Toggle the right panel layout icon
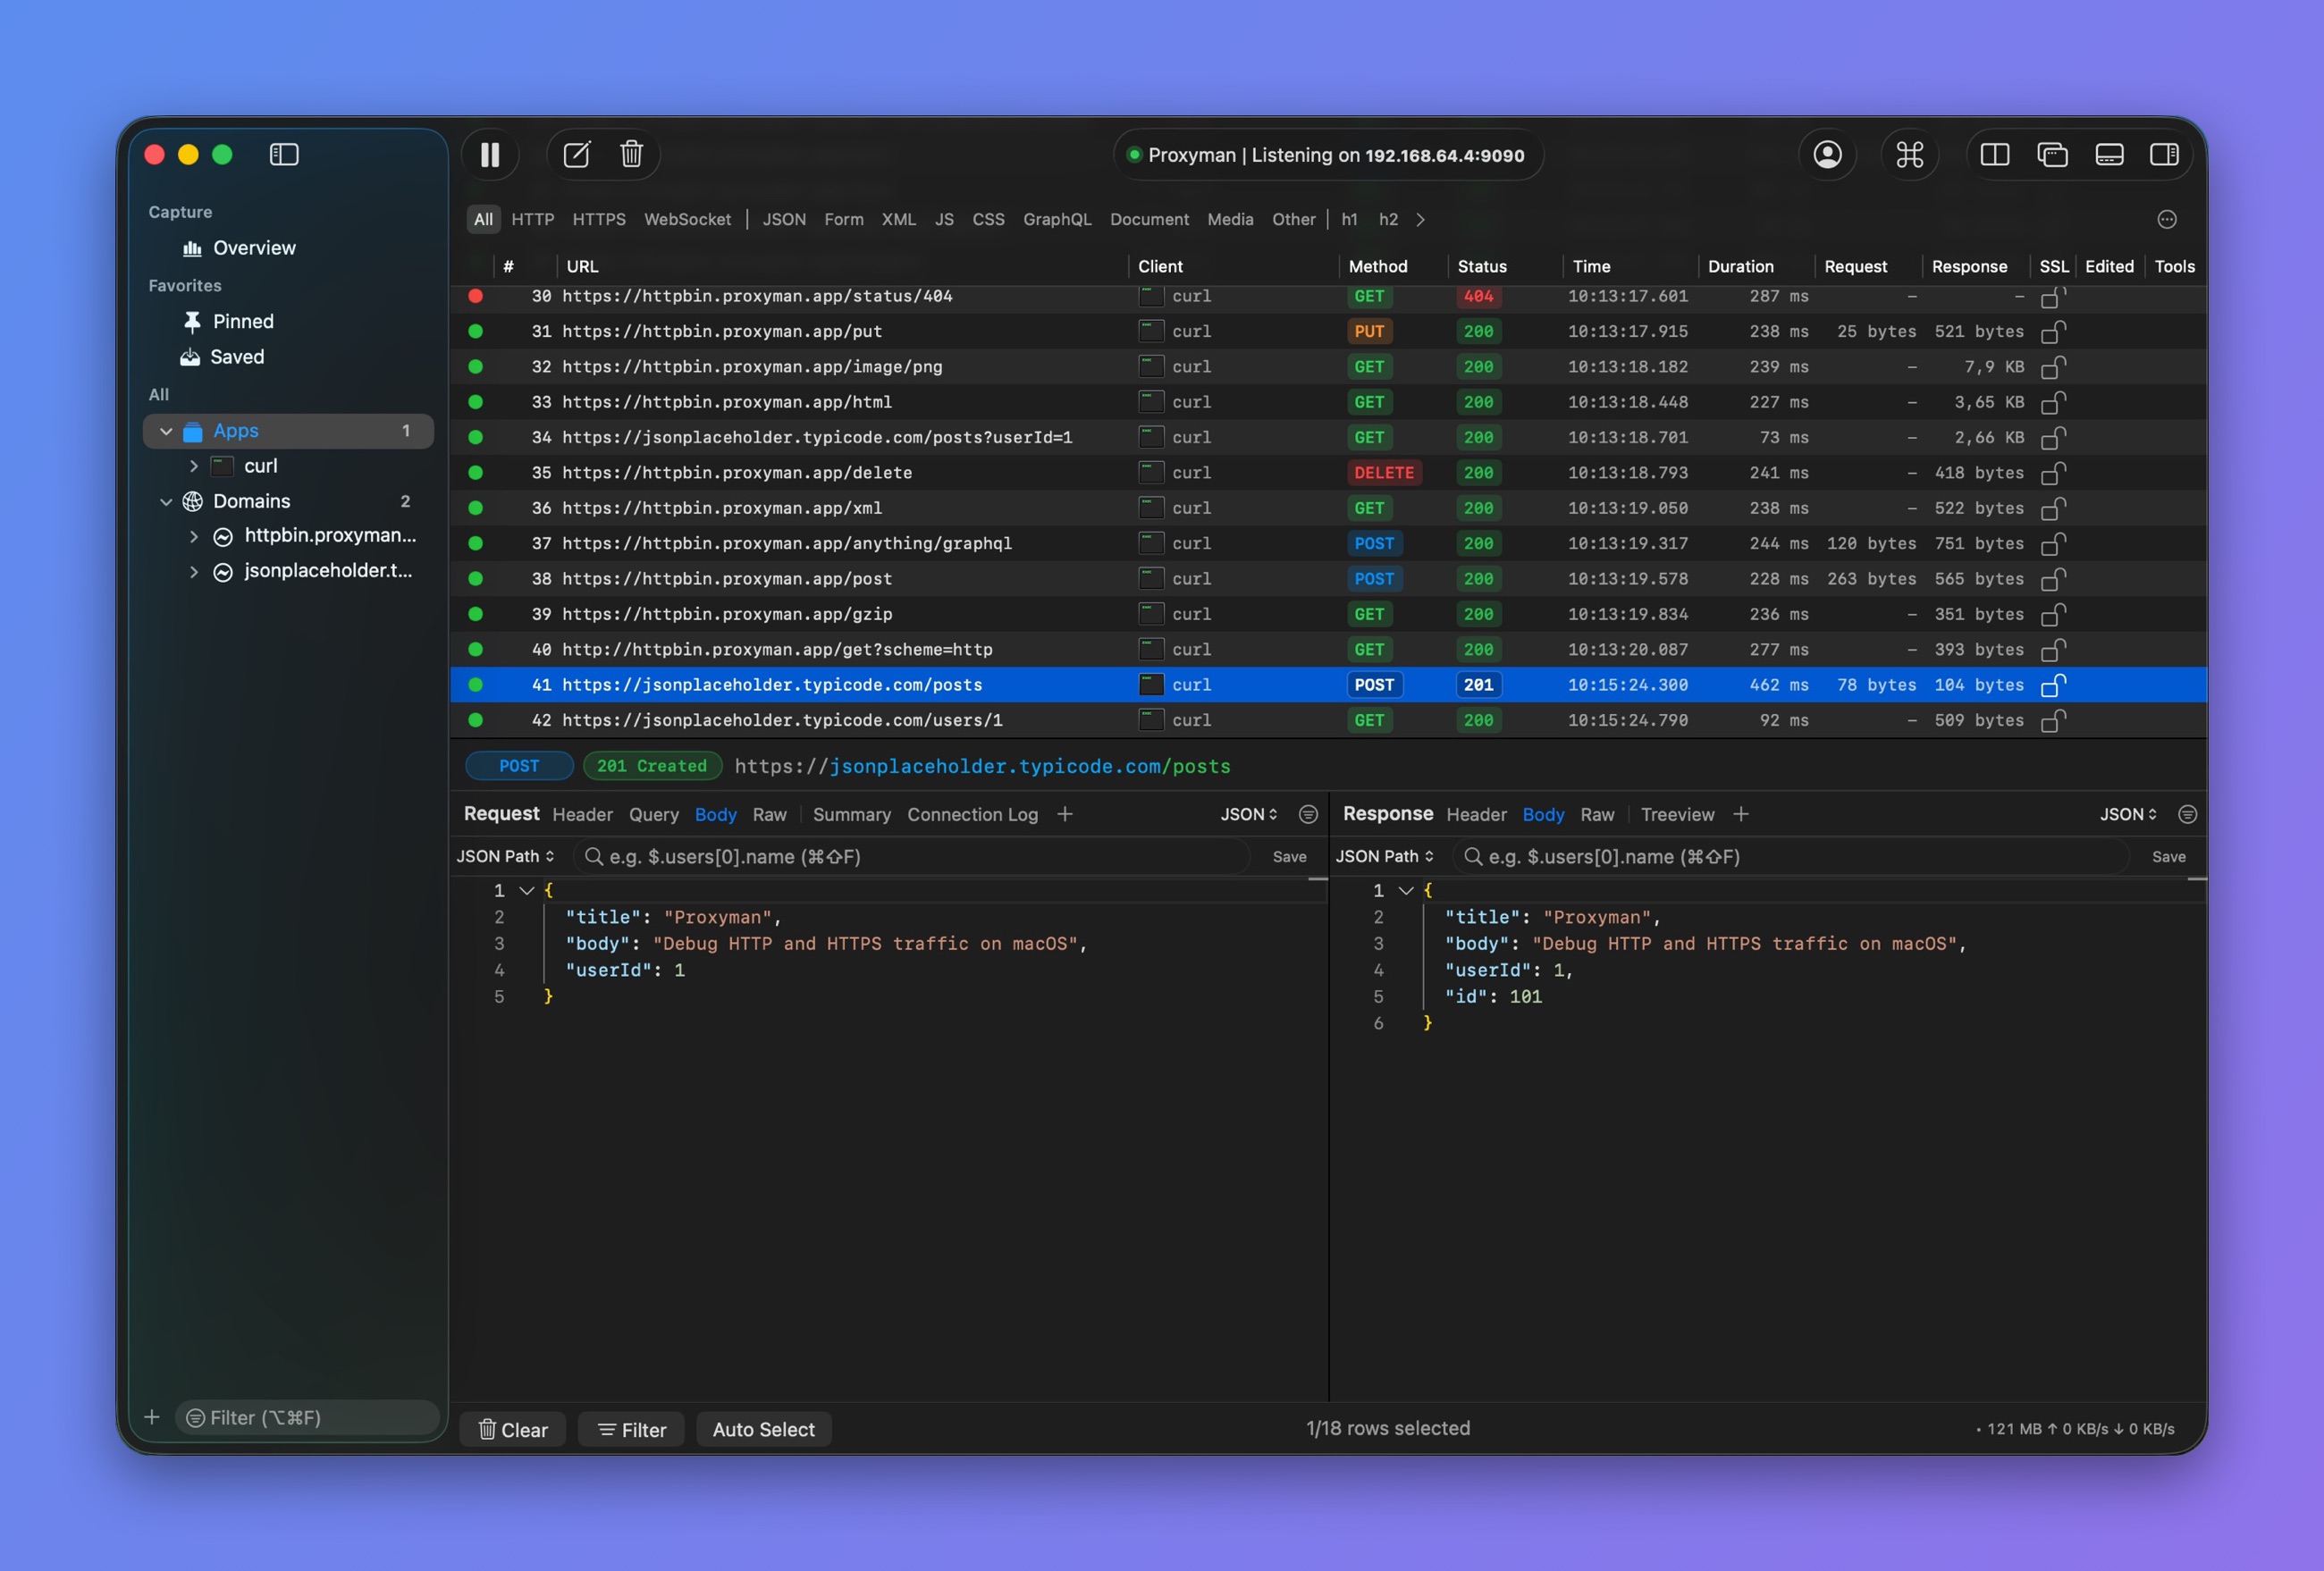This screenshot has height=1571, width=2324. click(2165, 155)
